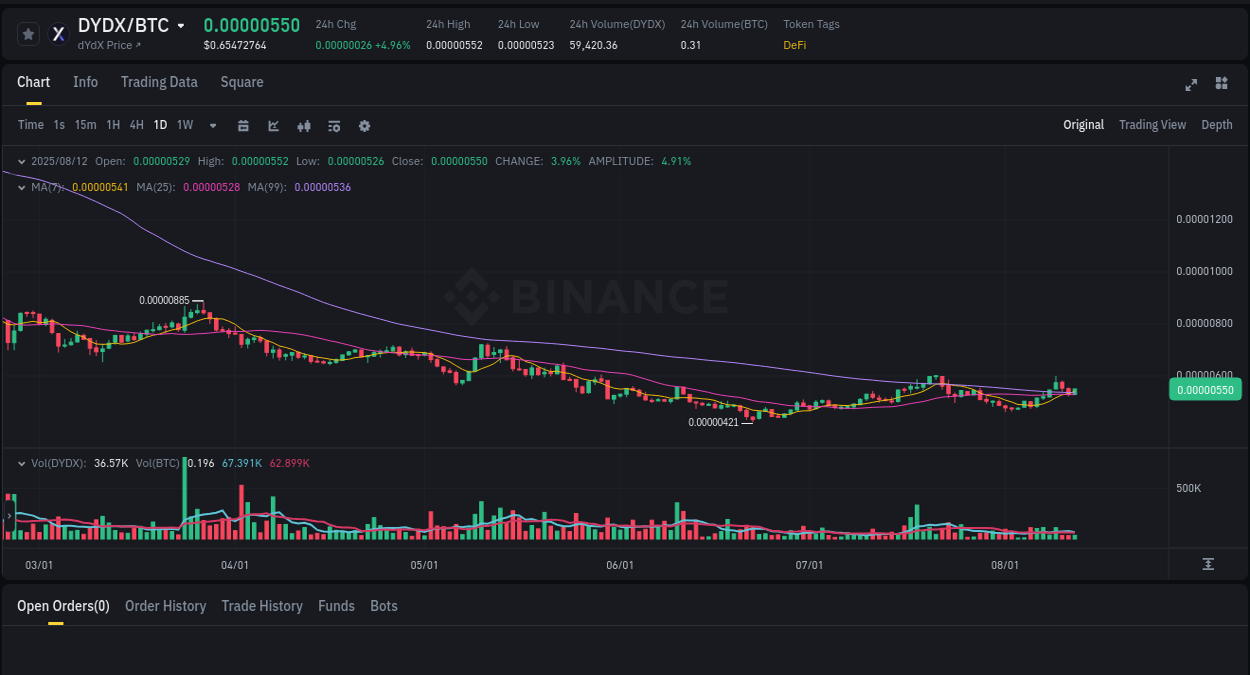This screenshot has width=1250, height=675.
Task: Select the candlestick chart style icon
Action: click(304, 125)
